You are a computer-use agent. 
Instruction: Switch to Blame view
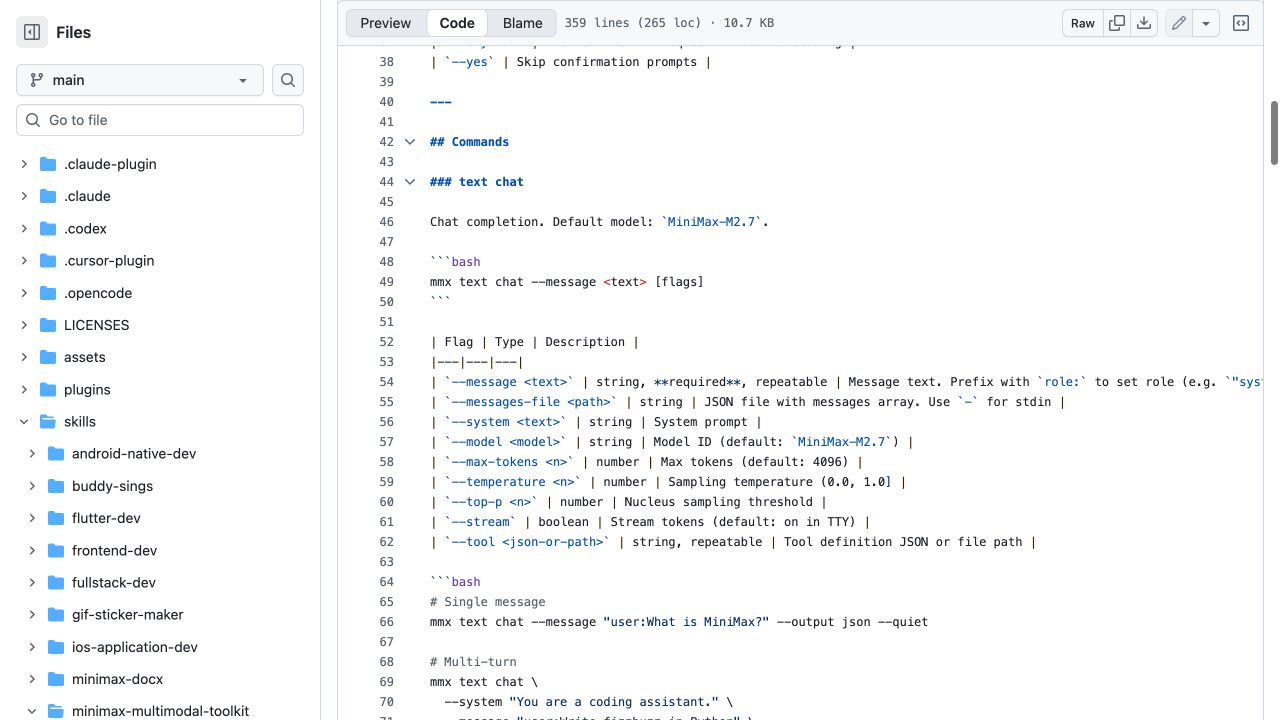523,23
